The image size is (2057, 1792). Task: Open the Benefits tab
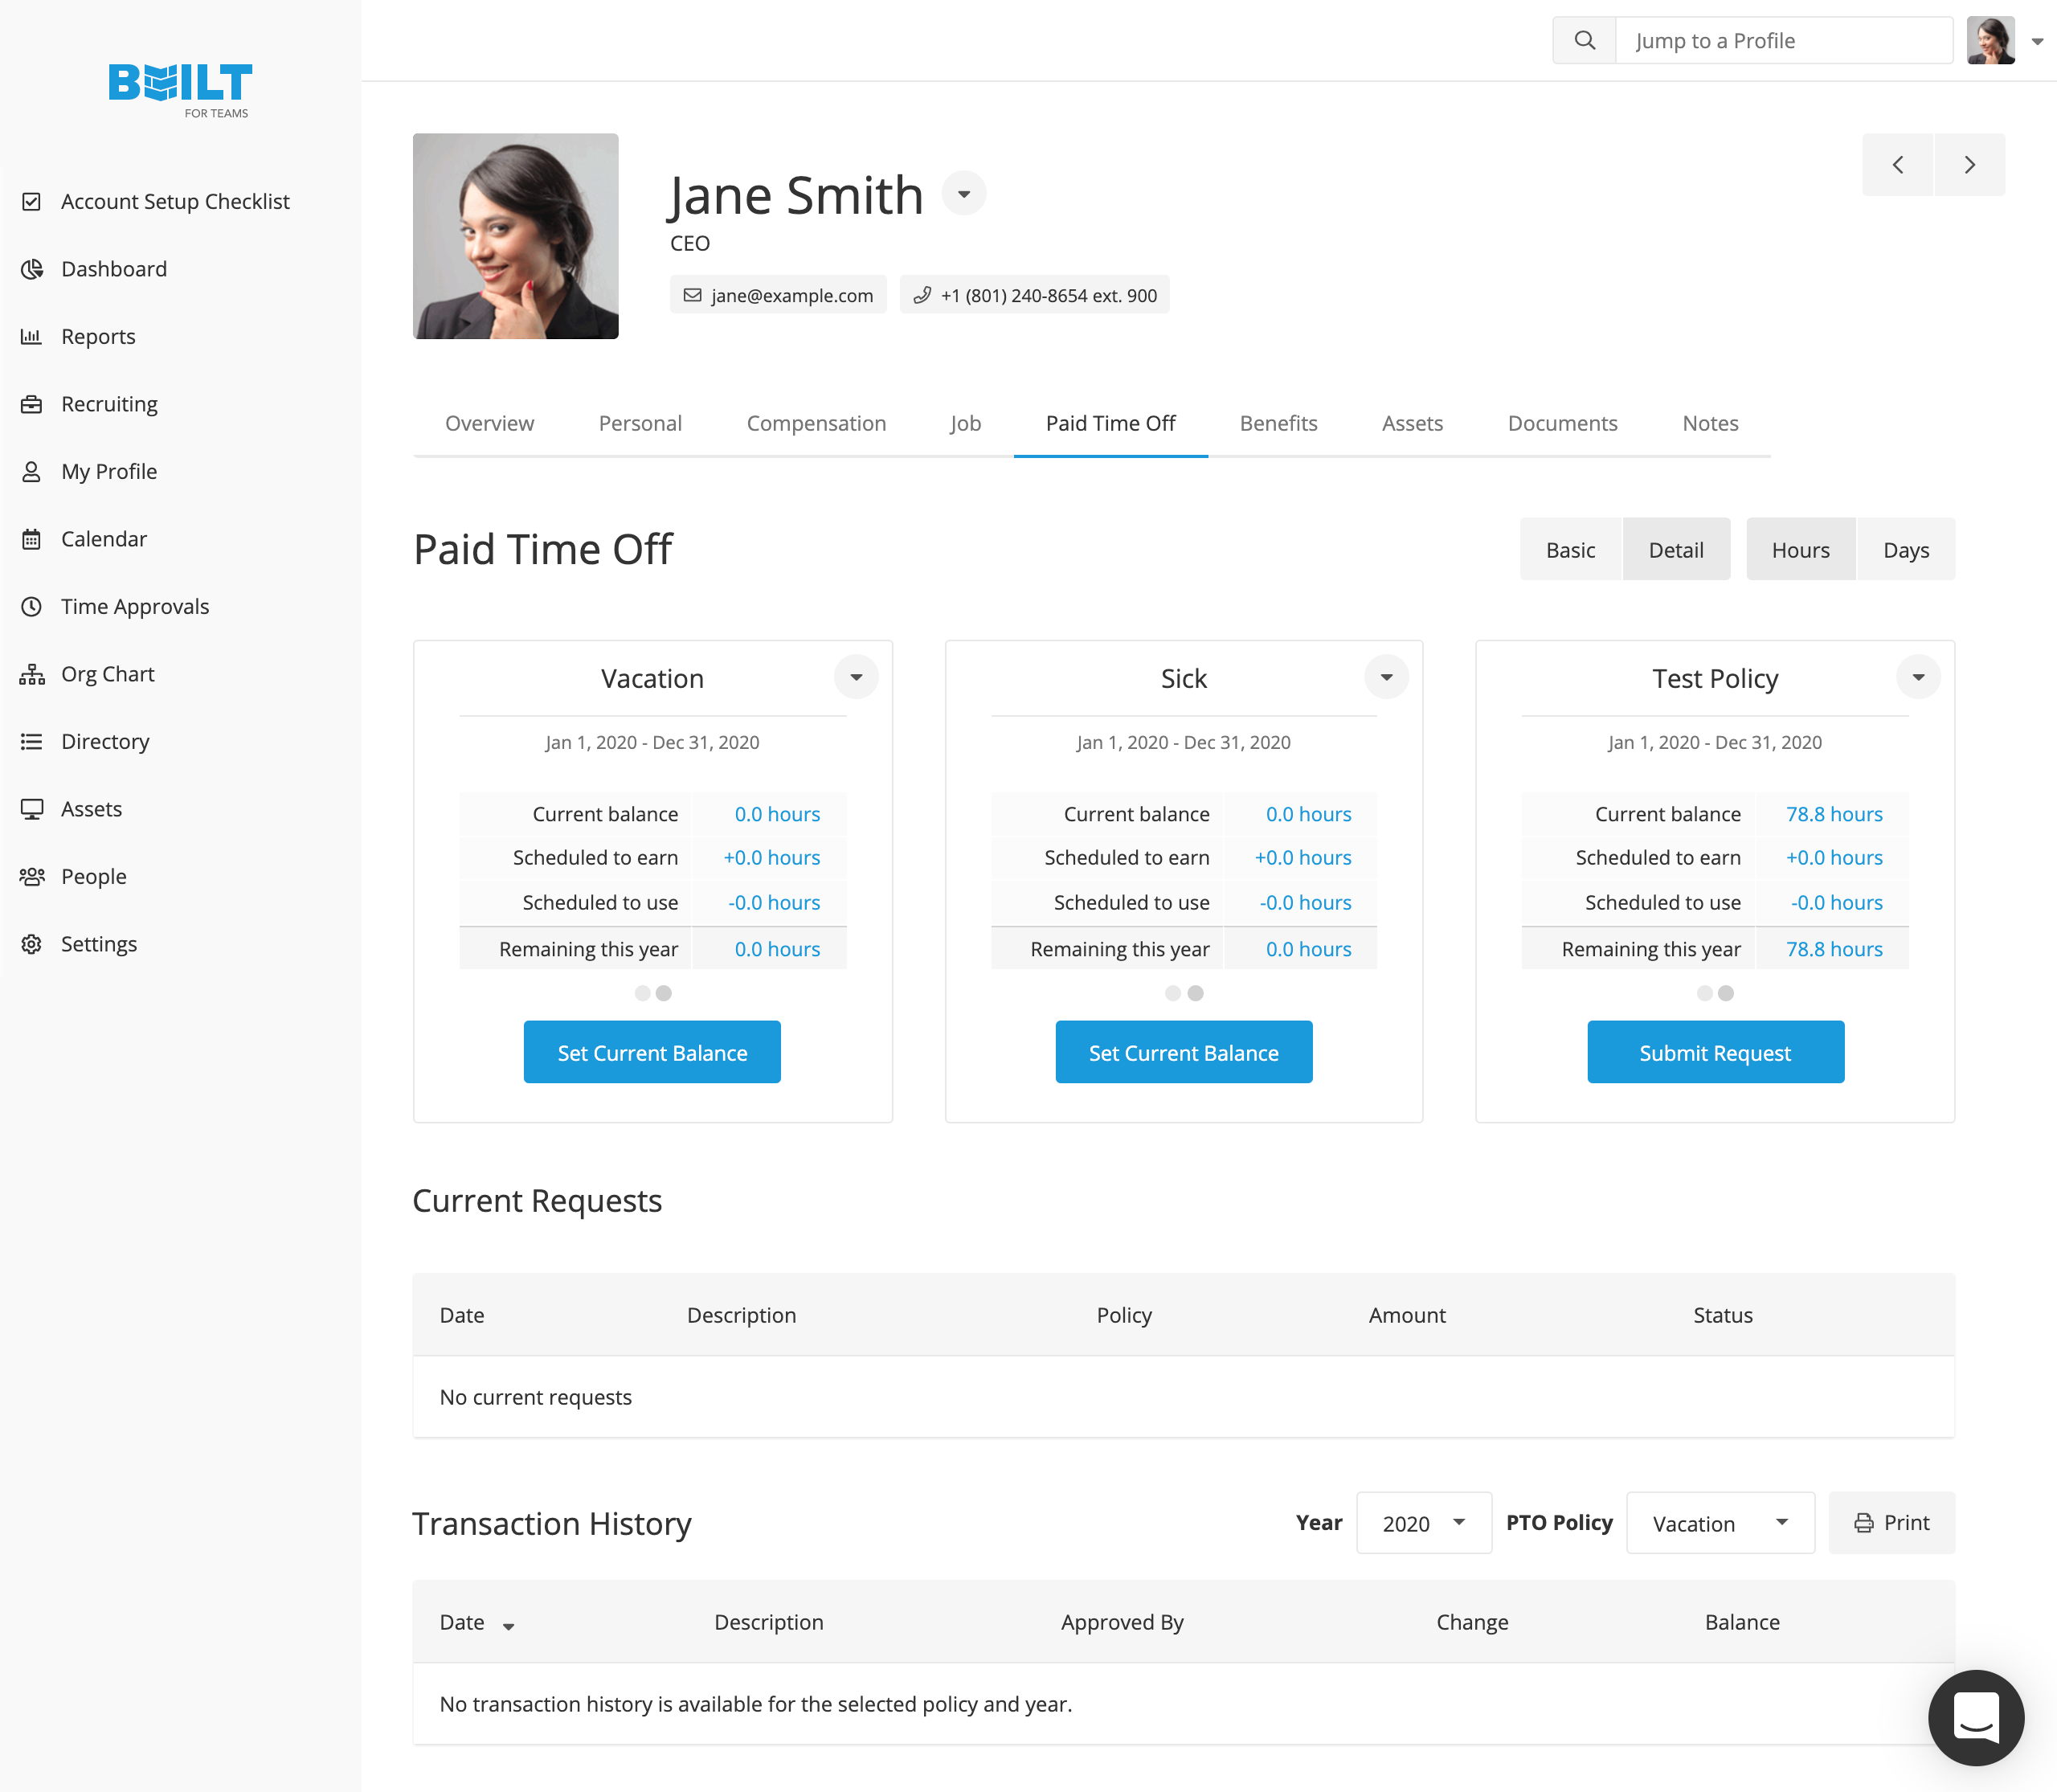click(x=1278, y=423)
